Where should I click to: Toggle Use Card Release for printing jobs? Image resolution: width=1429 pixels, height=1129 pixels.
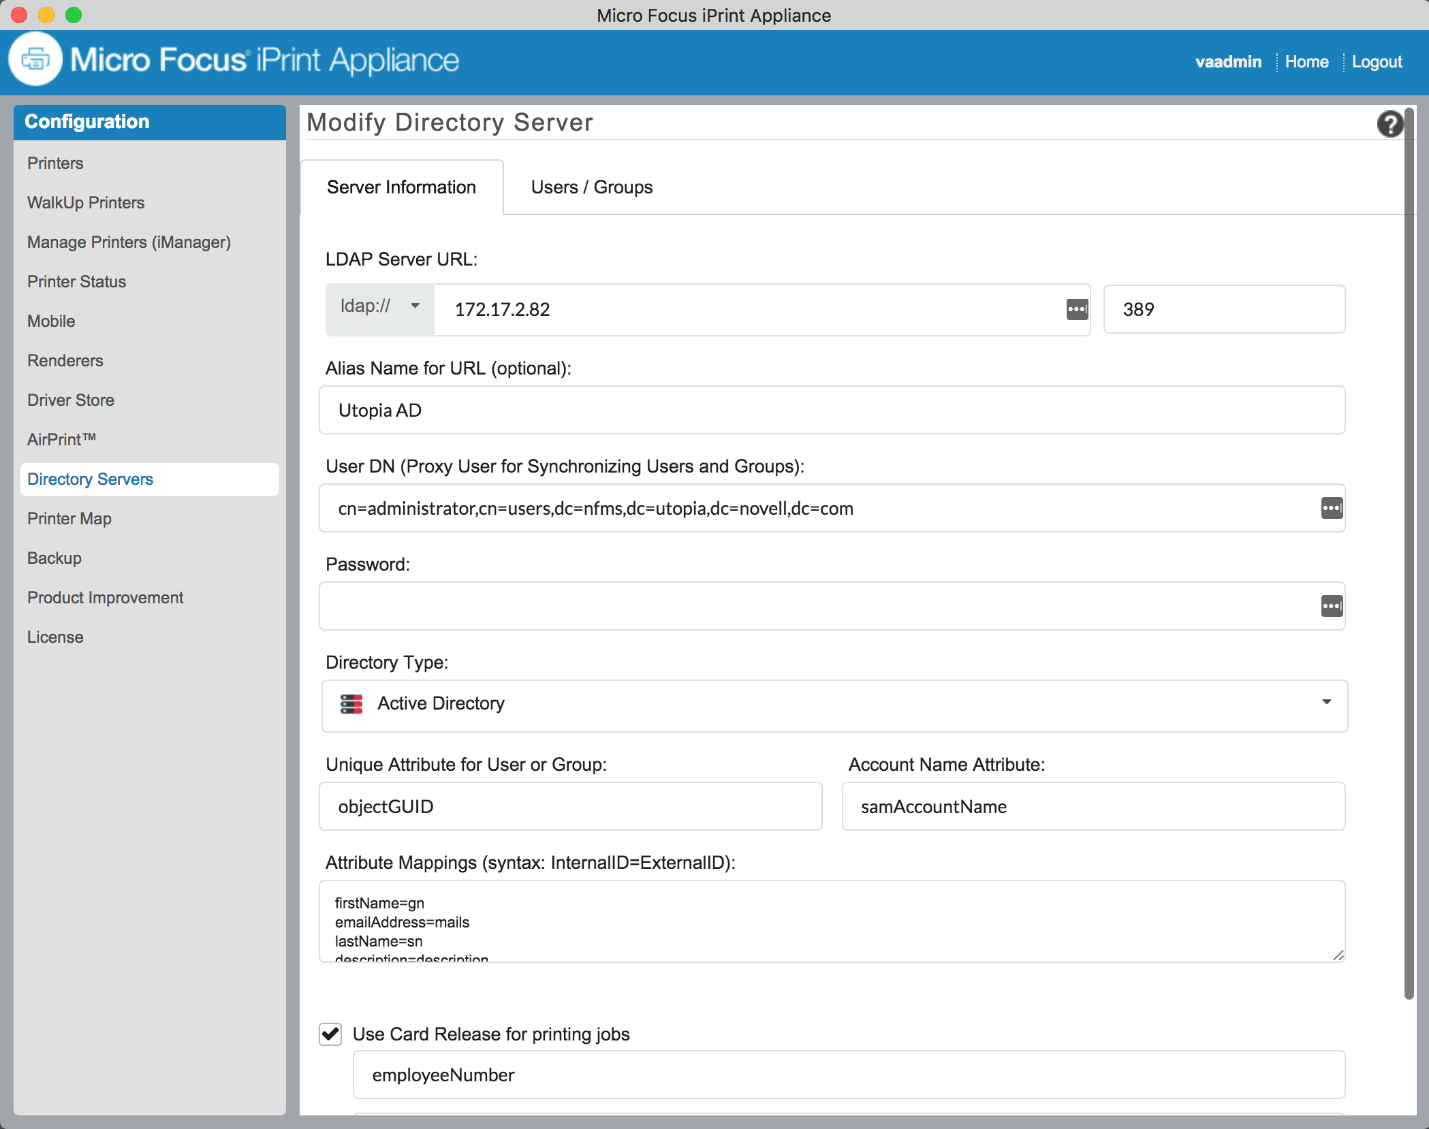pyautogui.click(x=330, y=1034)
